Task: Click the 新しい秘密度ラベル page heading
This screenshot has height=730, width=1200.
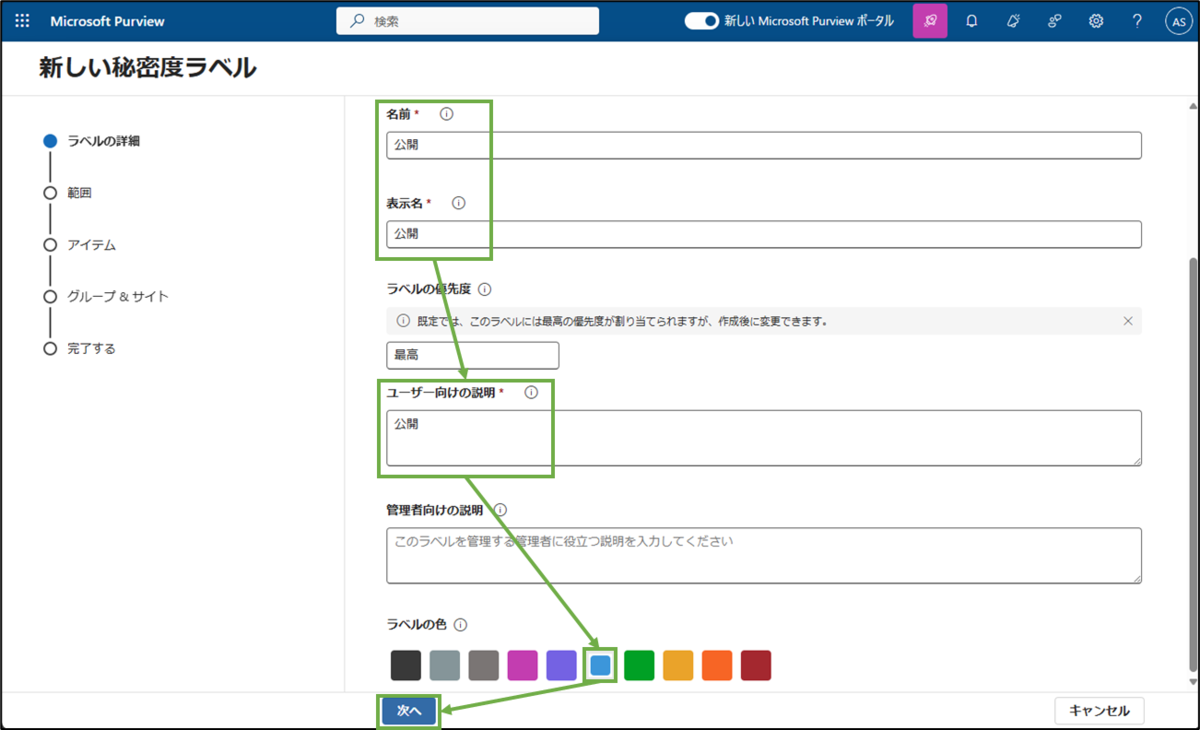Action: (x=148, y=68)
